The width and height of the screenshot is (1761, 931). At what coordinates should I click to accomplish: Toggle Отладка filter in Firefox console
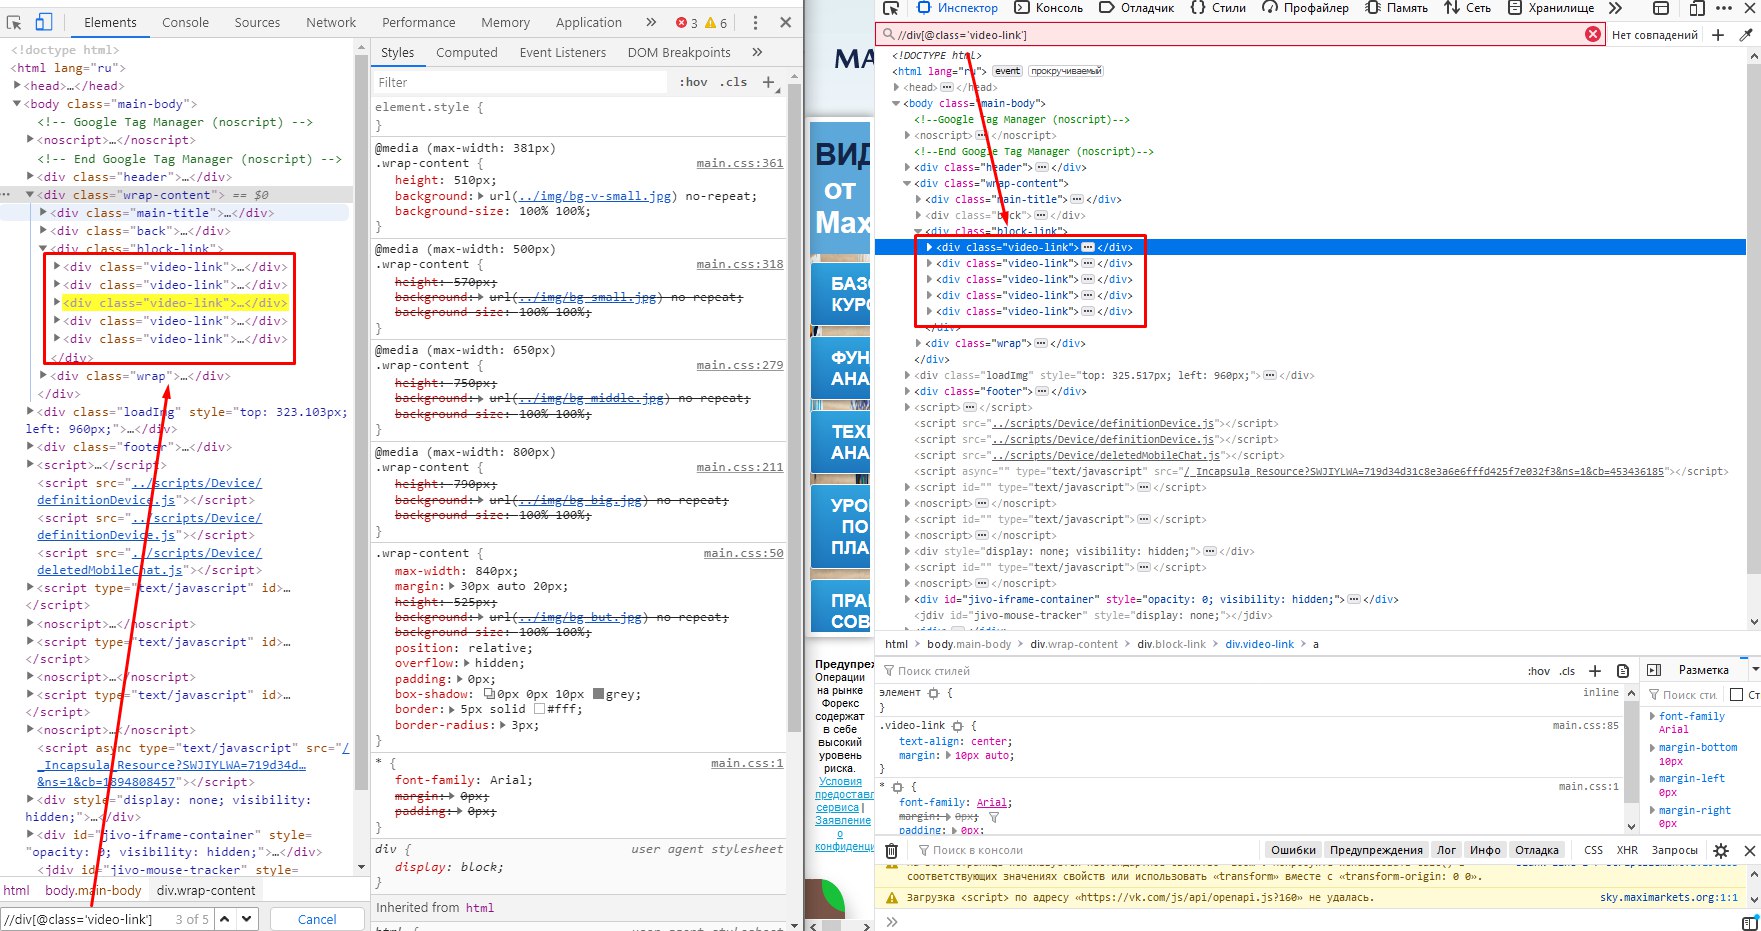point(1537,850)
